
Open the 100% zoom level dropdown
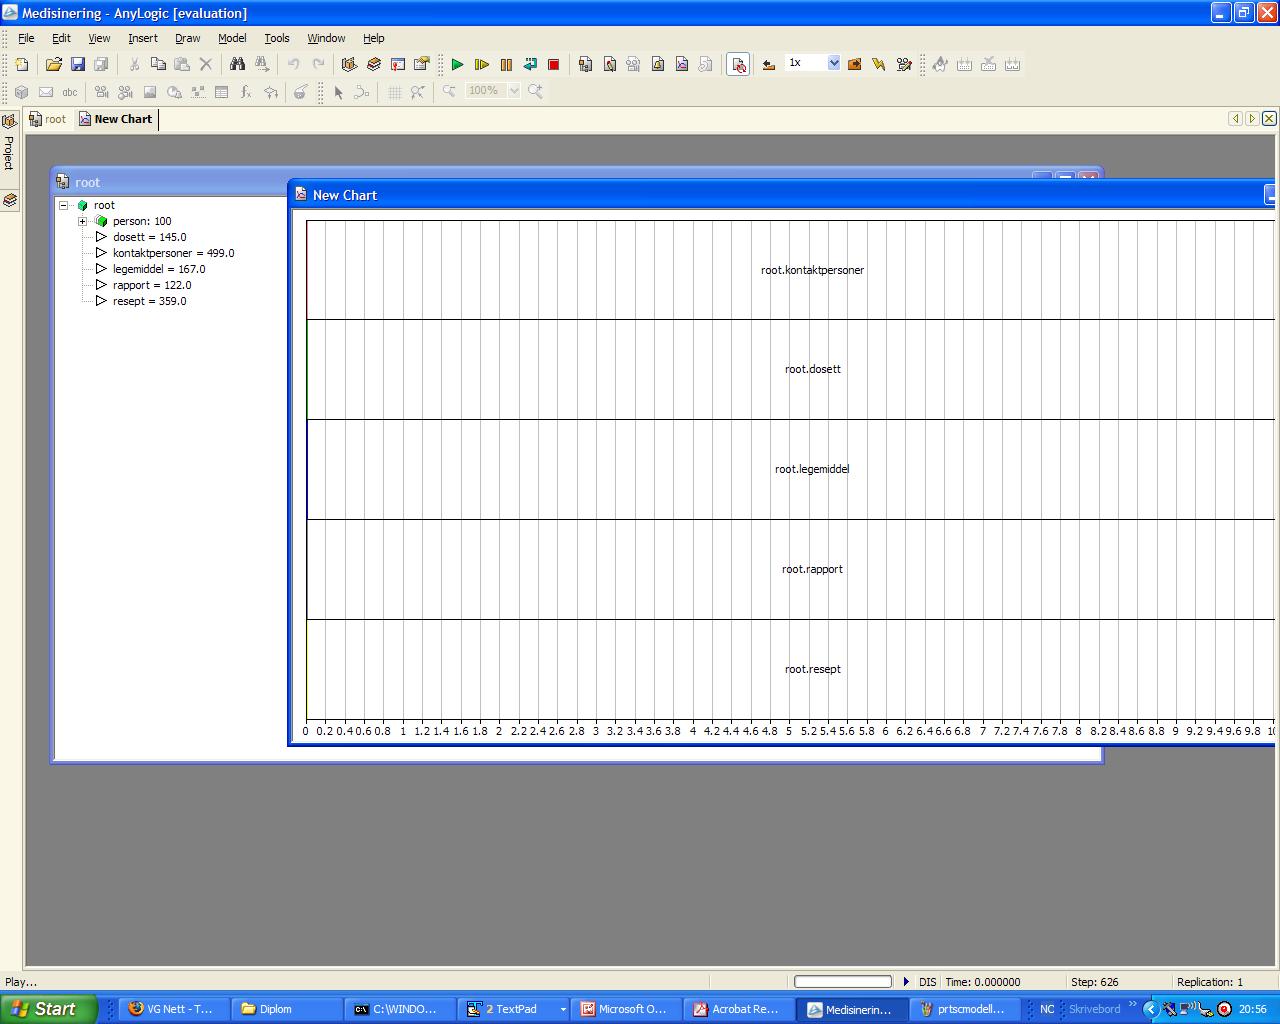click(x=514, y=91)
